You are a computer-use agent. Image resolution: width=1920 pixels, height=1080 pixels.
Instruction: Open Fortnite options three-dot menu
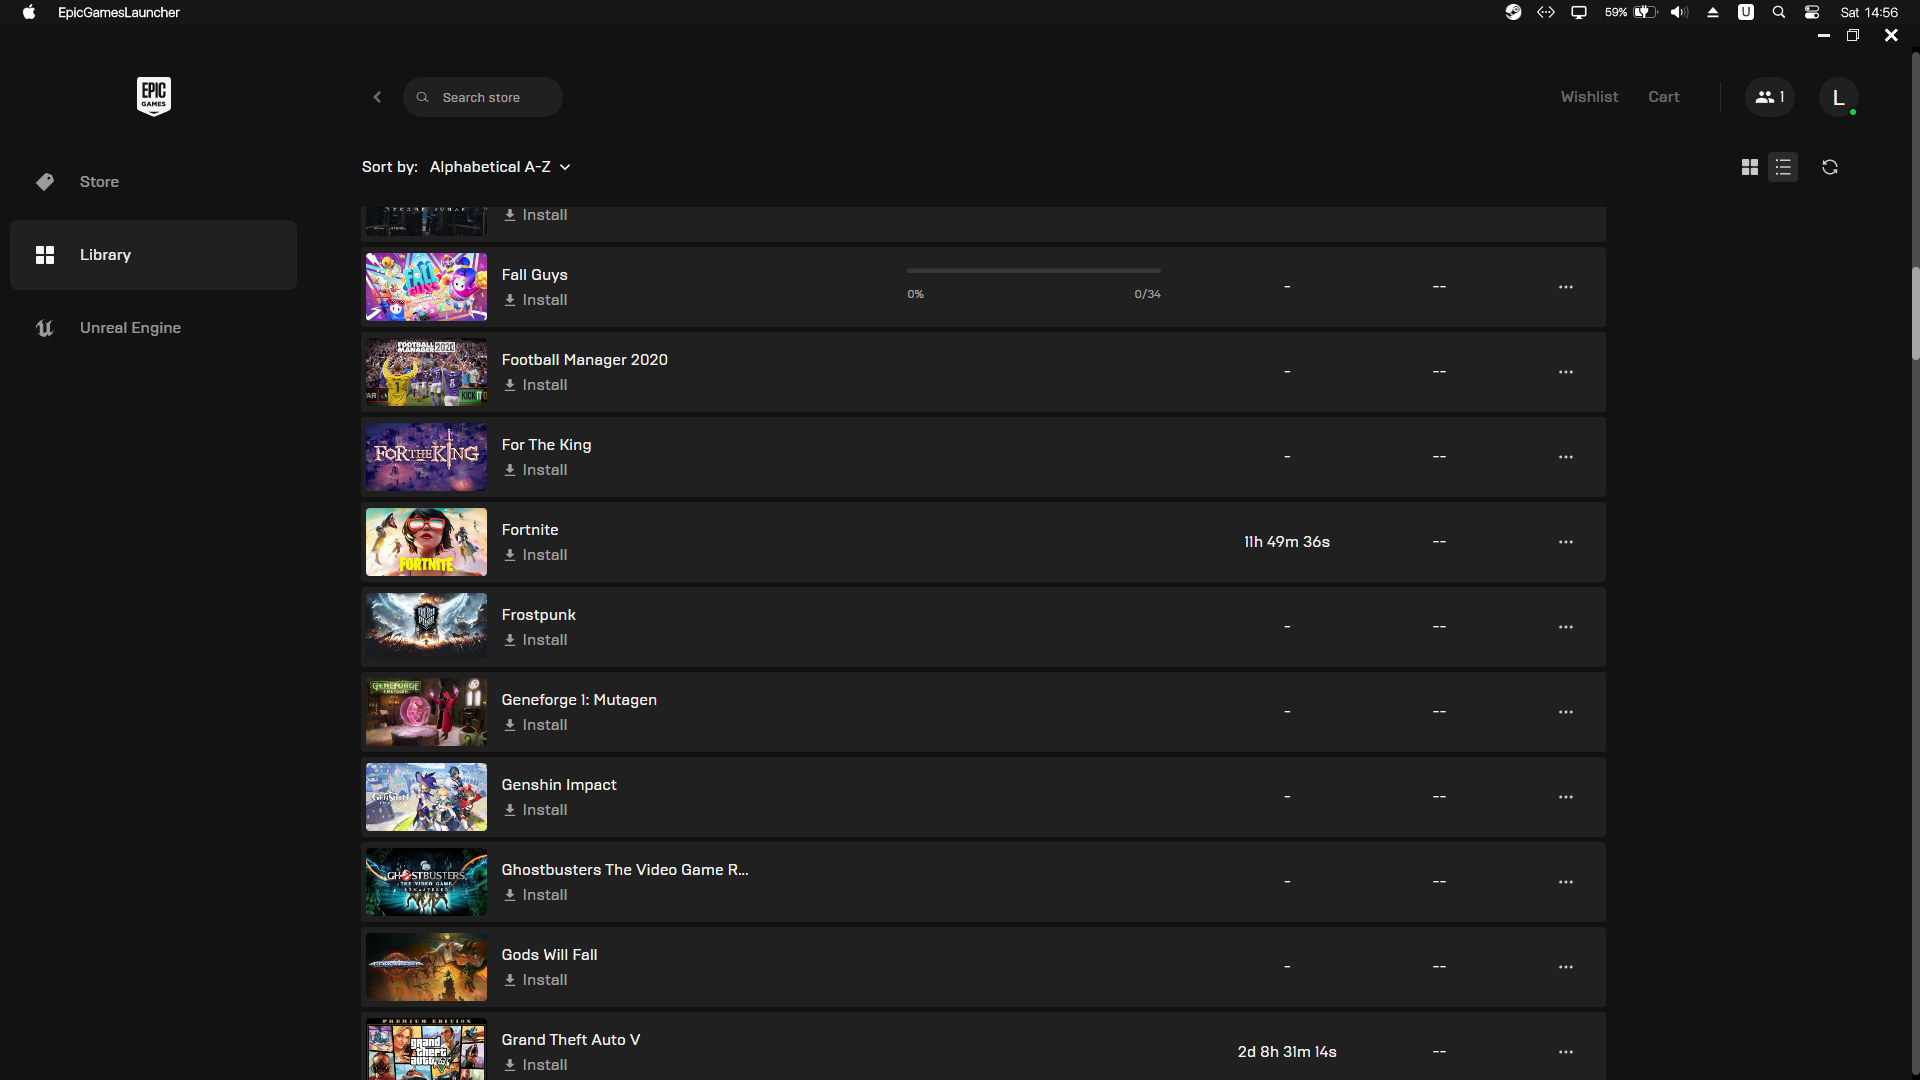pyautogui.click(x=1565, y=542)
